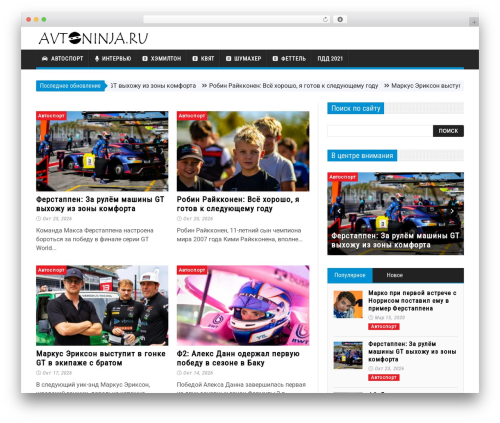
Task: Click the clock date under Ферстаппен grid headline
Action: click(54, 219)
